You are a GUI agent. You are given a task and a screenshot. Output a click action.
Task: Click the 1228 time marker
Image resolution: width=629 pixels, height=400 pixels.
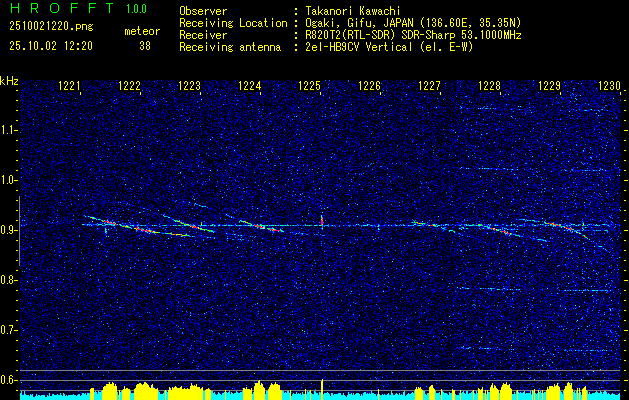489,86
